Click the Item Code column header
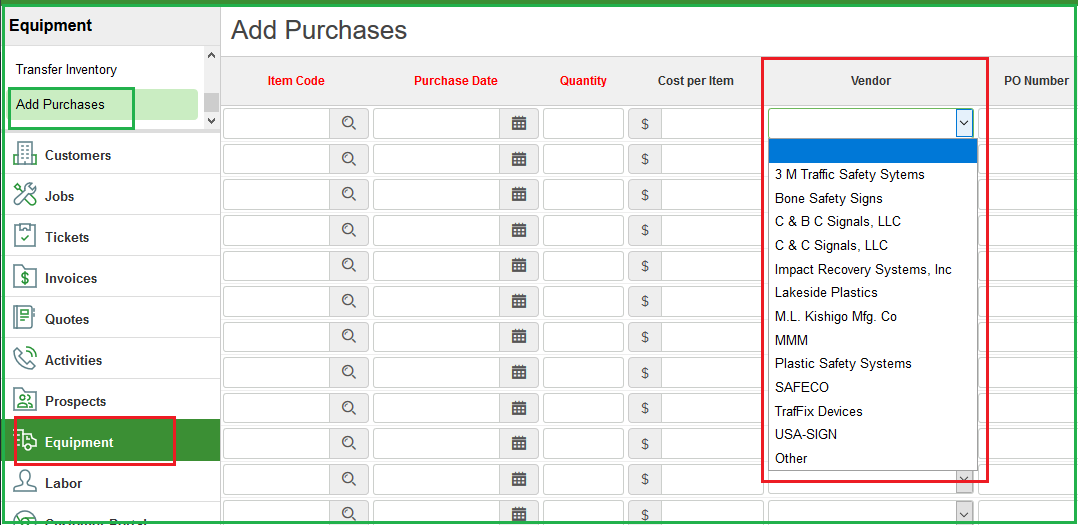This screenshot has width=1078, height=525. [x=296, y=81]
